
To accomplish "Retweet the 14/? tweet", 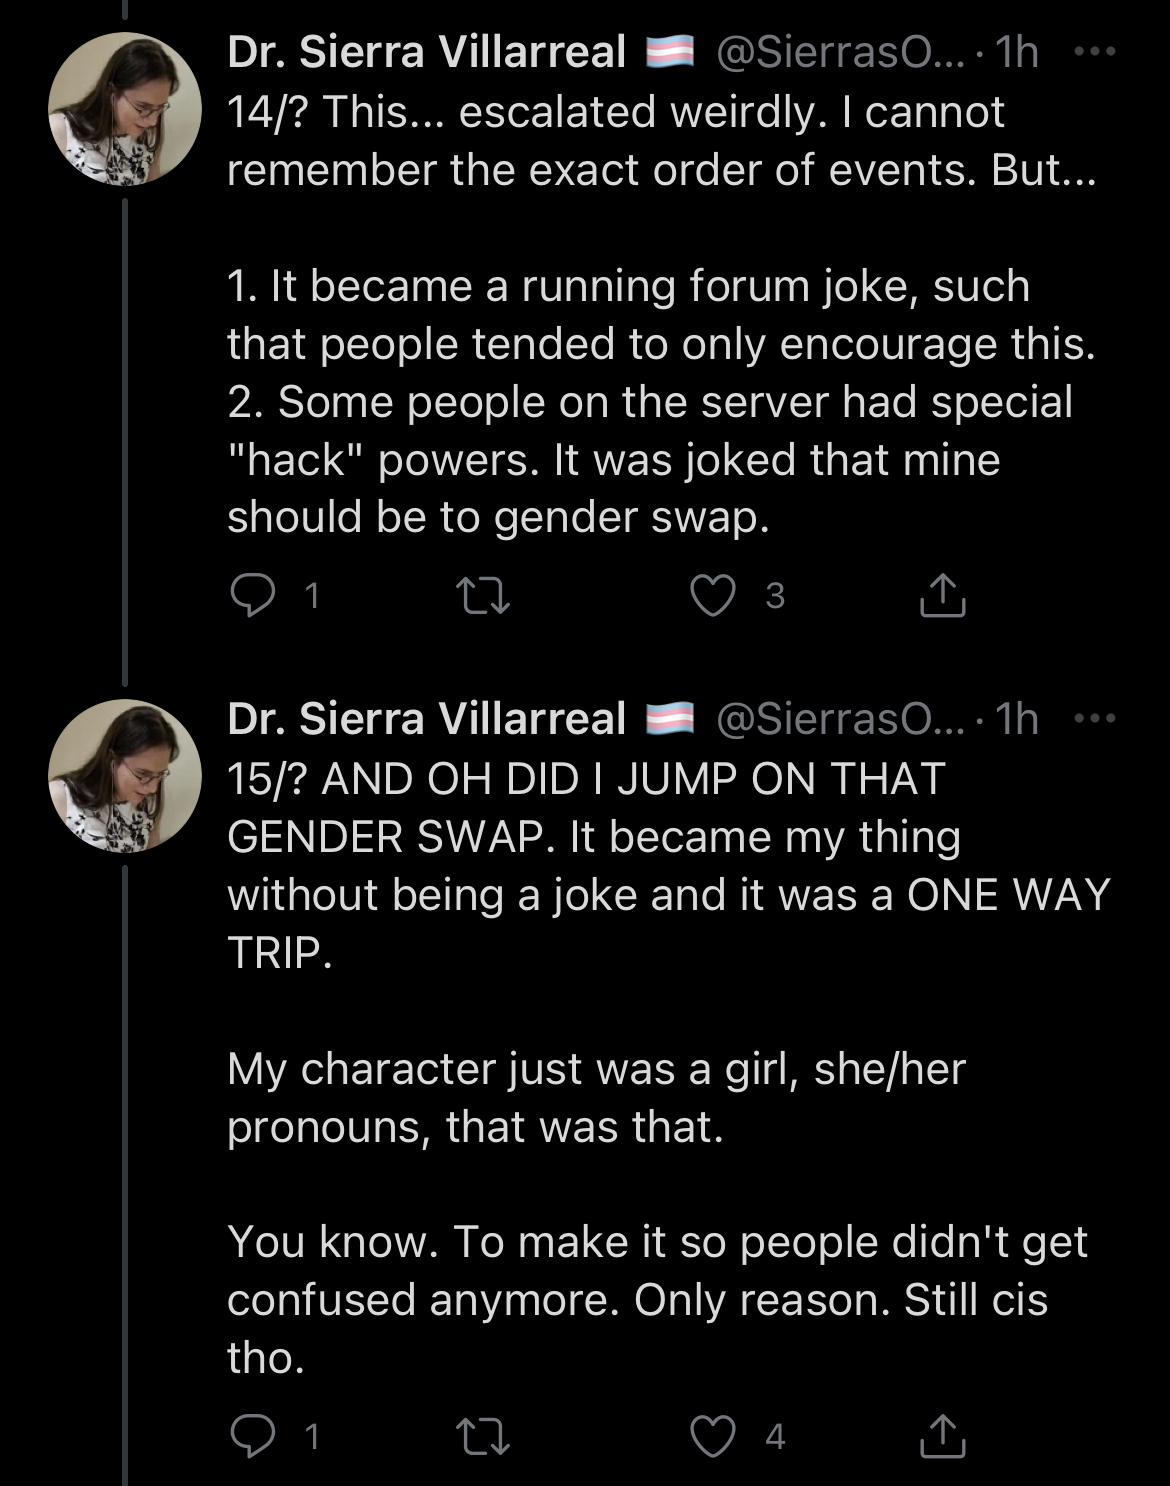I will 483,596.
